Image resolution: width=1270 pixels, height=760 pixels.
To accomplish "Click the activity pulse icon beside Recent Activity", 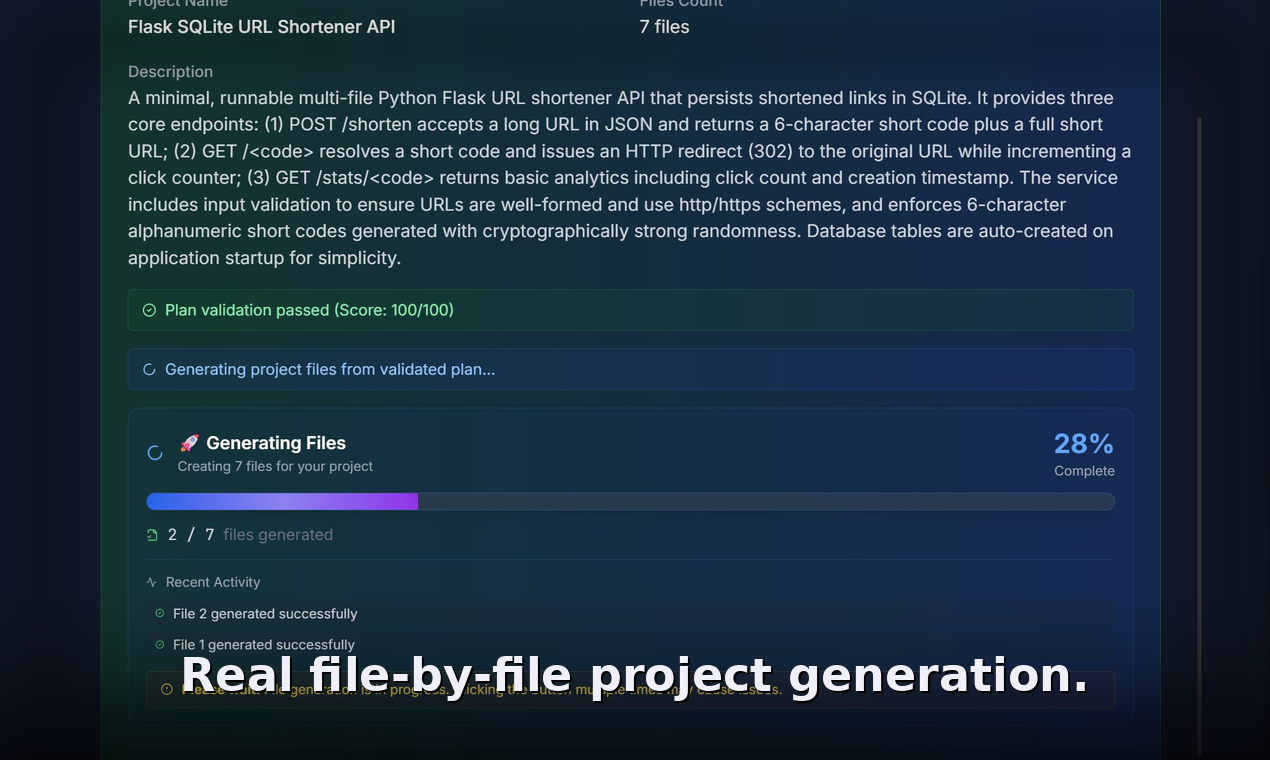I will [x=150, y=582].
